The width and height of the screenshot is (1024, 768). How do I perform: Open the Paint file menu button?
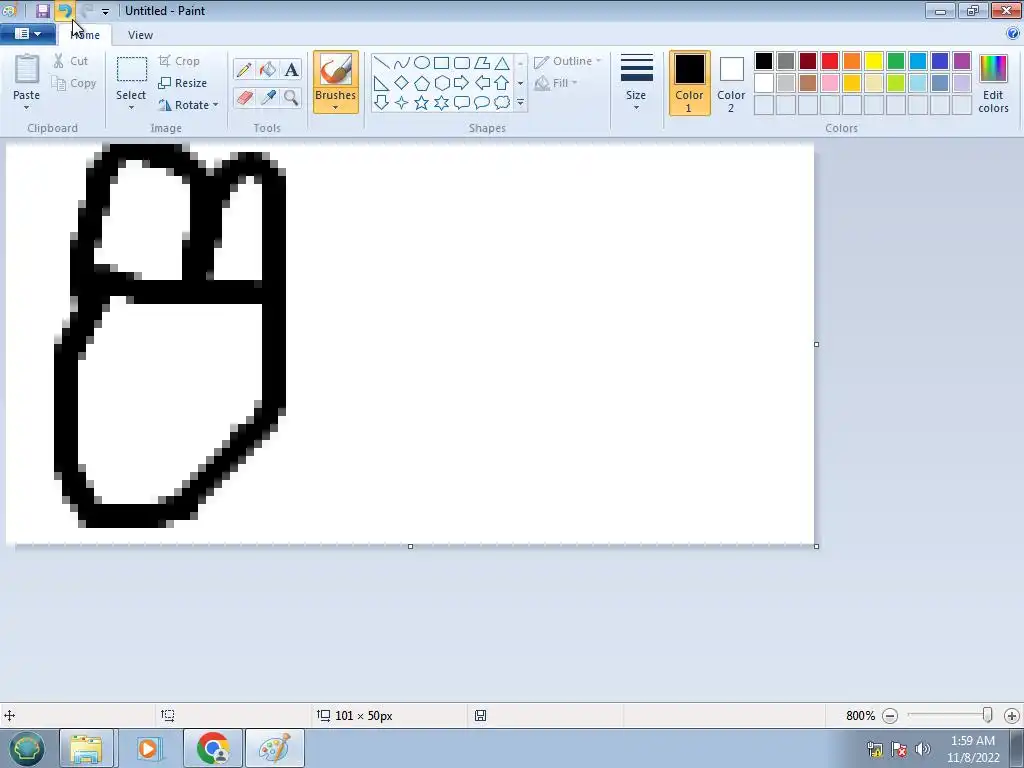point(27,34)
